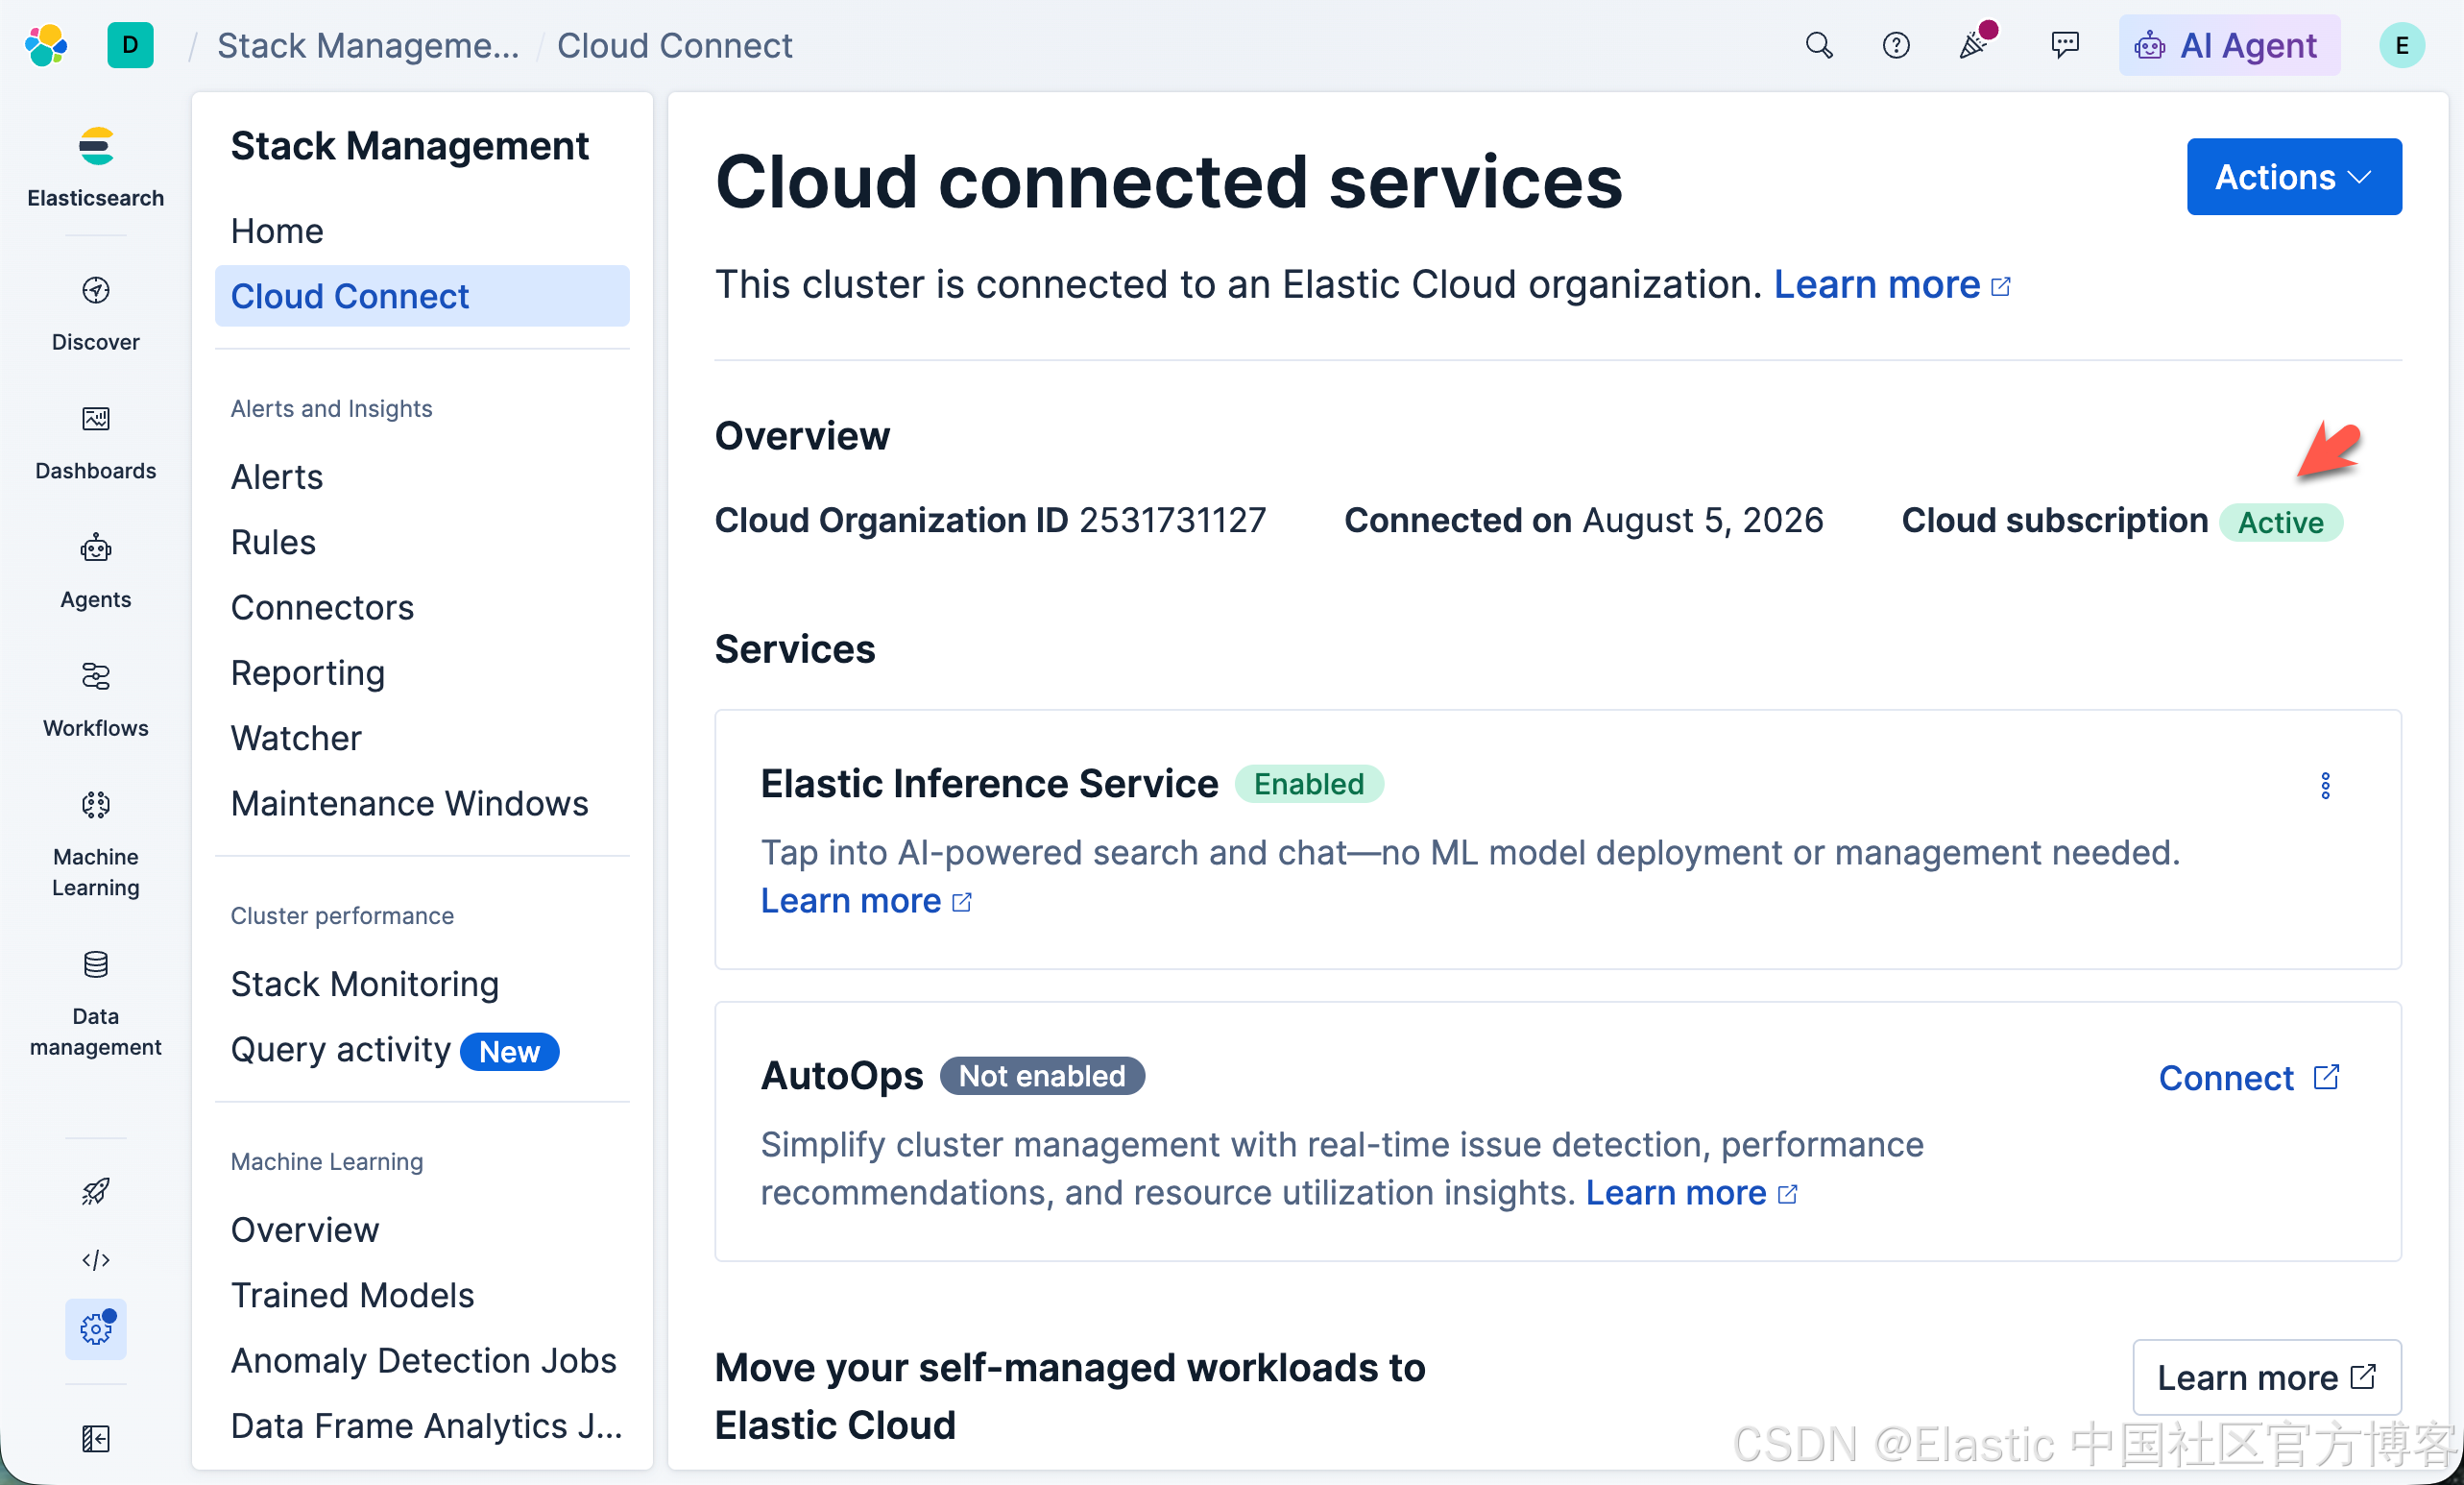Open the user avatar E menu

2401,46
